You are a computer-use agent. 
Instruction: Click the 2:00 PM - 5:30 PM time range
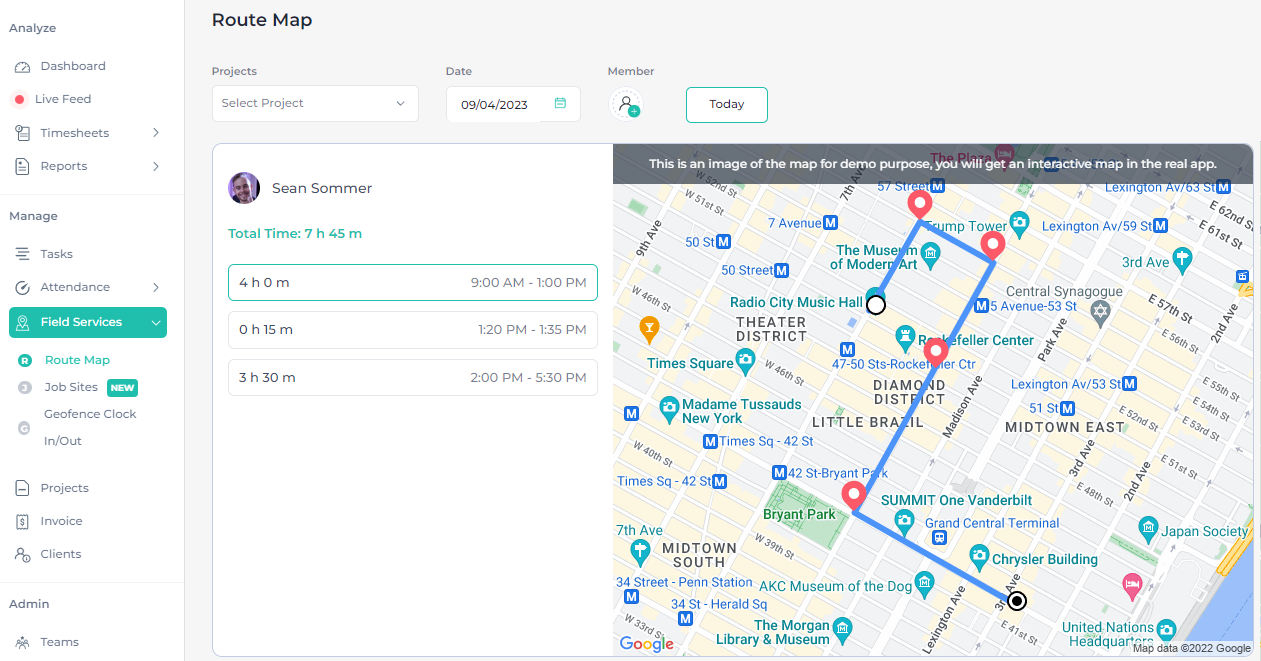tap(528, 378)
